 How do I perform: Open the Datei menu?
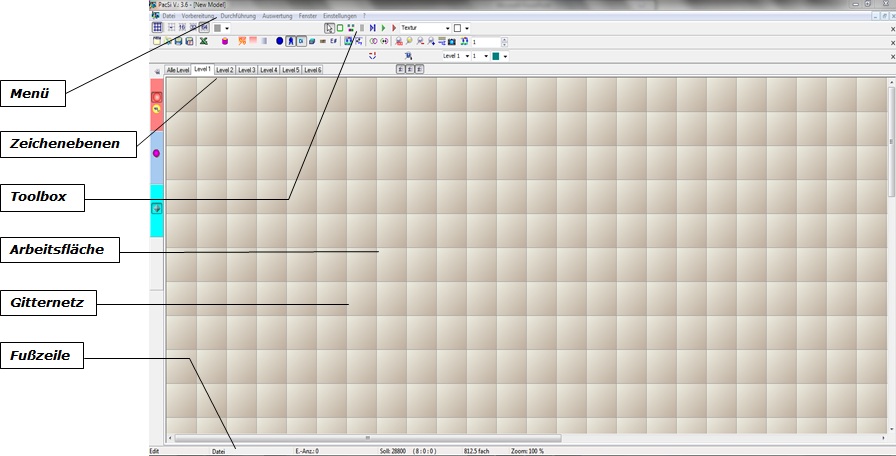[169, 16]
